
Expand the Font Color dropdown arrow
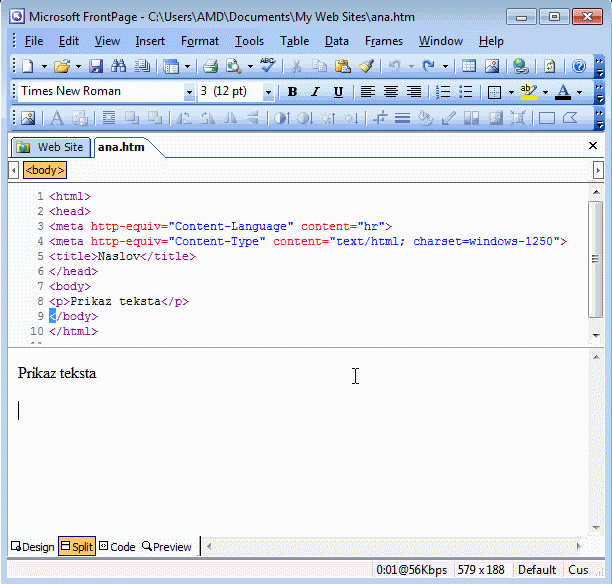580,92
